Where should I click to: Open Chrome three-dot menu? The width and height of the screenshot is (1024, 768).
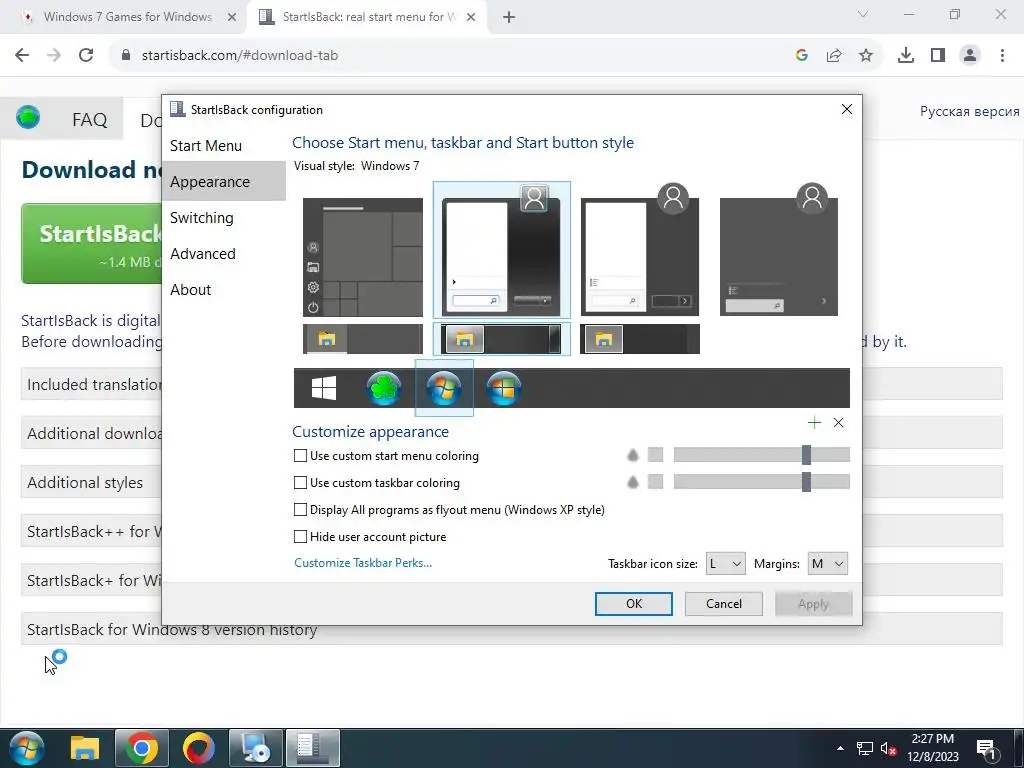click(1002, 56)
